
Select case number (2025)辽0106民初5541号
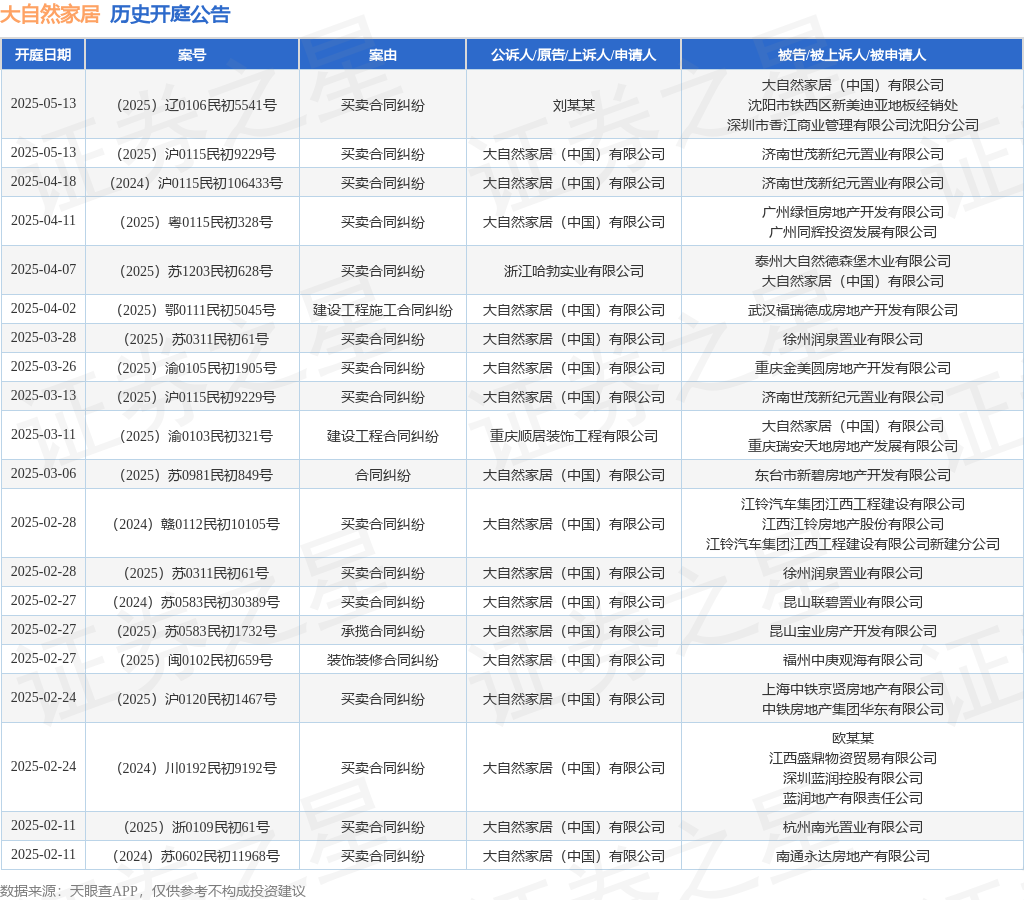click(x=196, y=105)
